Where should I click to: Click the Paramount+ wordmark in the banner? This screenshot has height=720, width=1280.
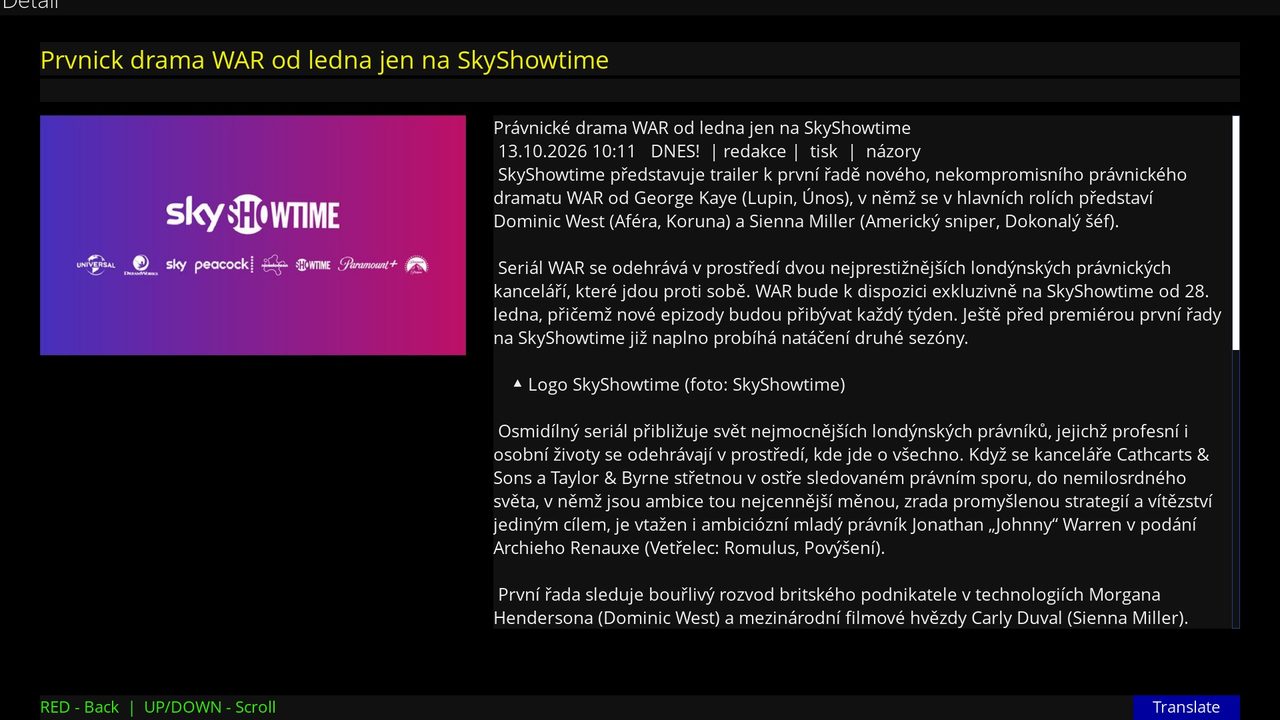pyautogui.click(x=368, y=265)
